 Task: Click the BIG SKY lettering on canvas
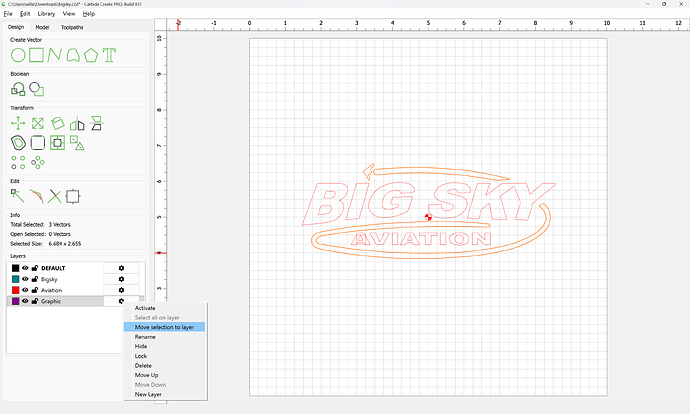click(429, 203)
